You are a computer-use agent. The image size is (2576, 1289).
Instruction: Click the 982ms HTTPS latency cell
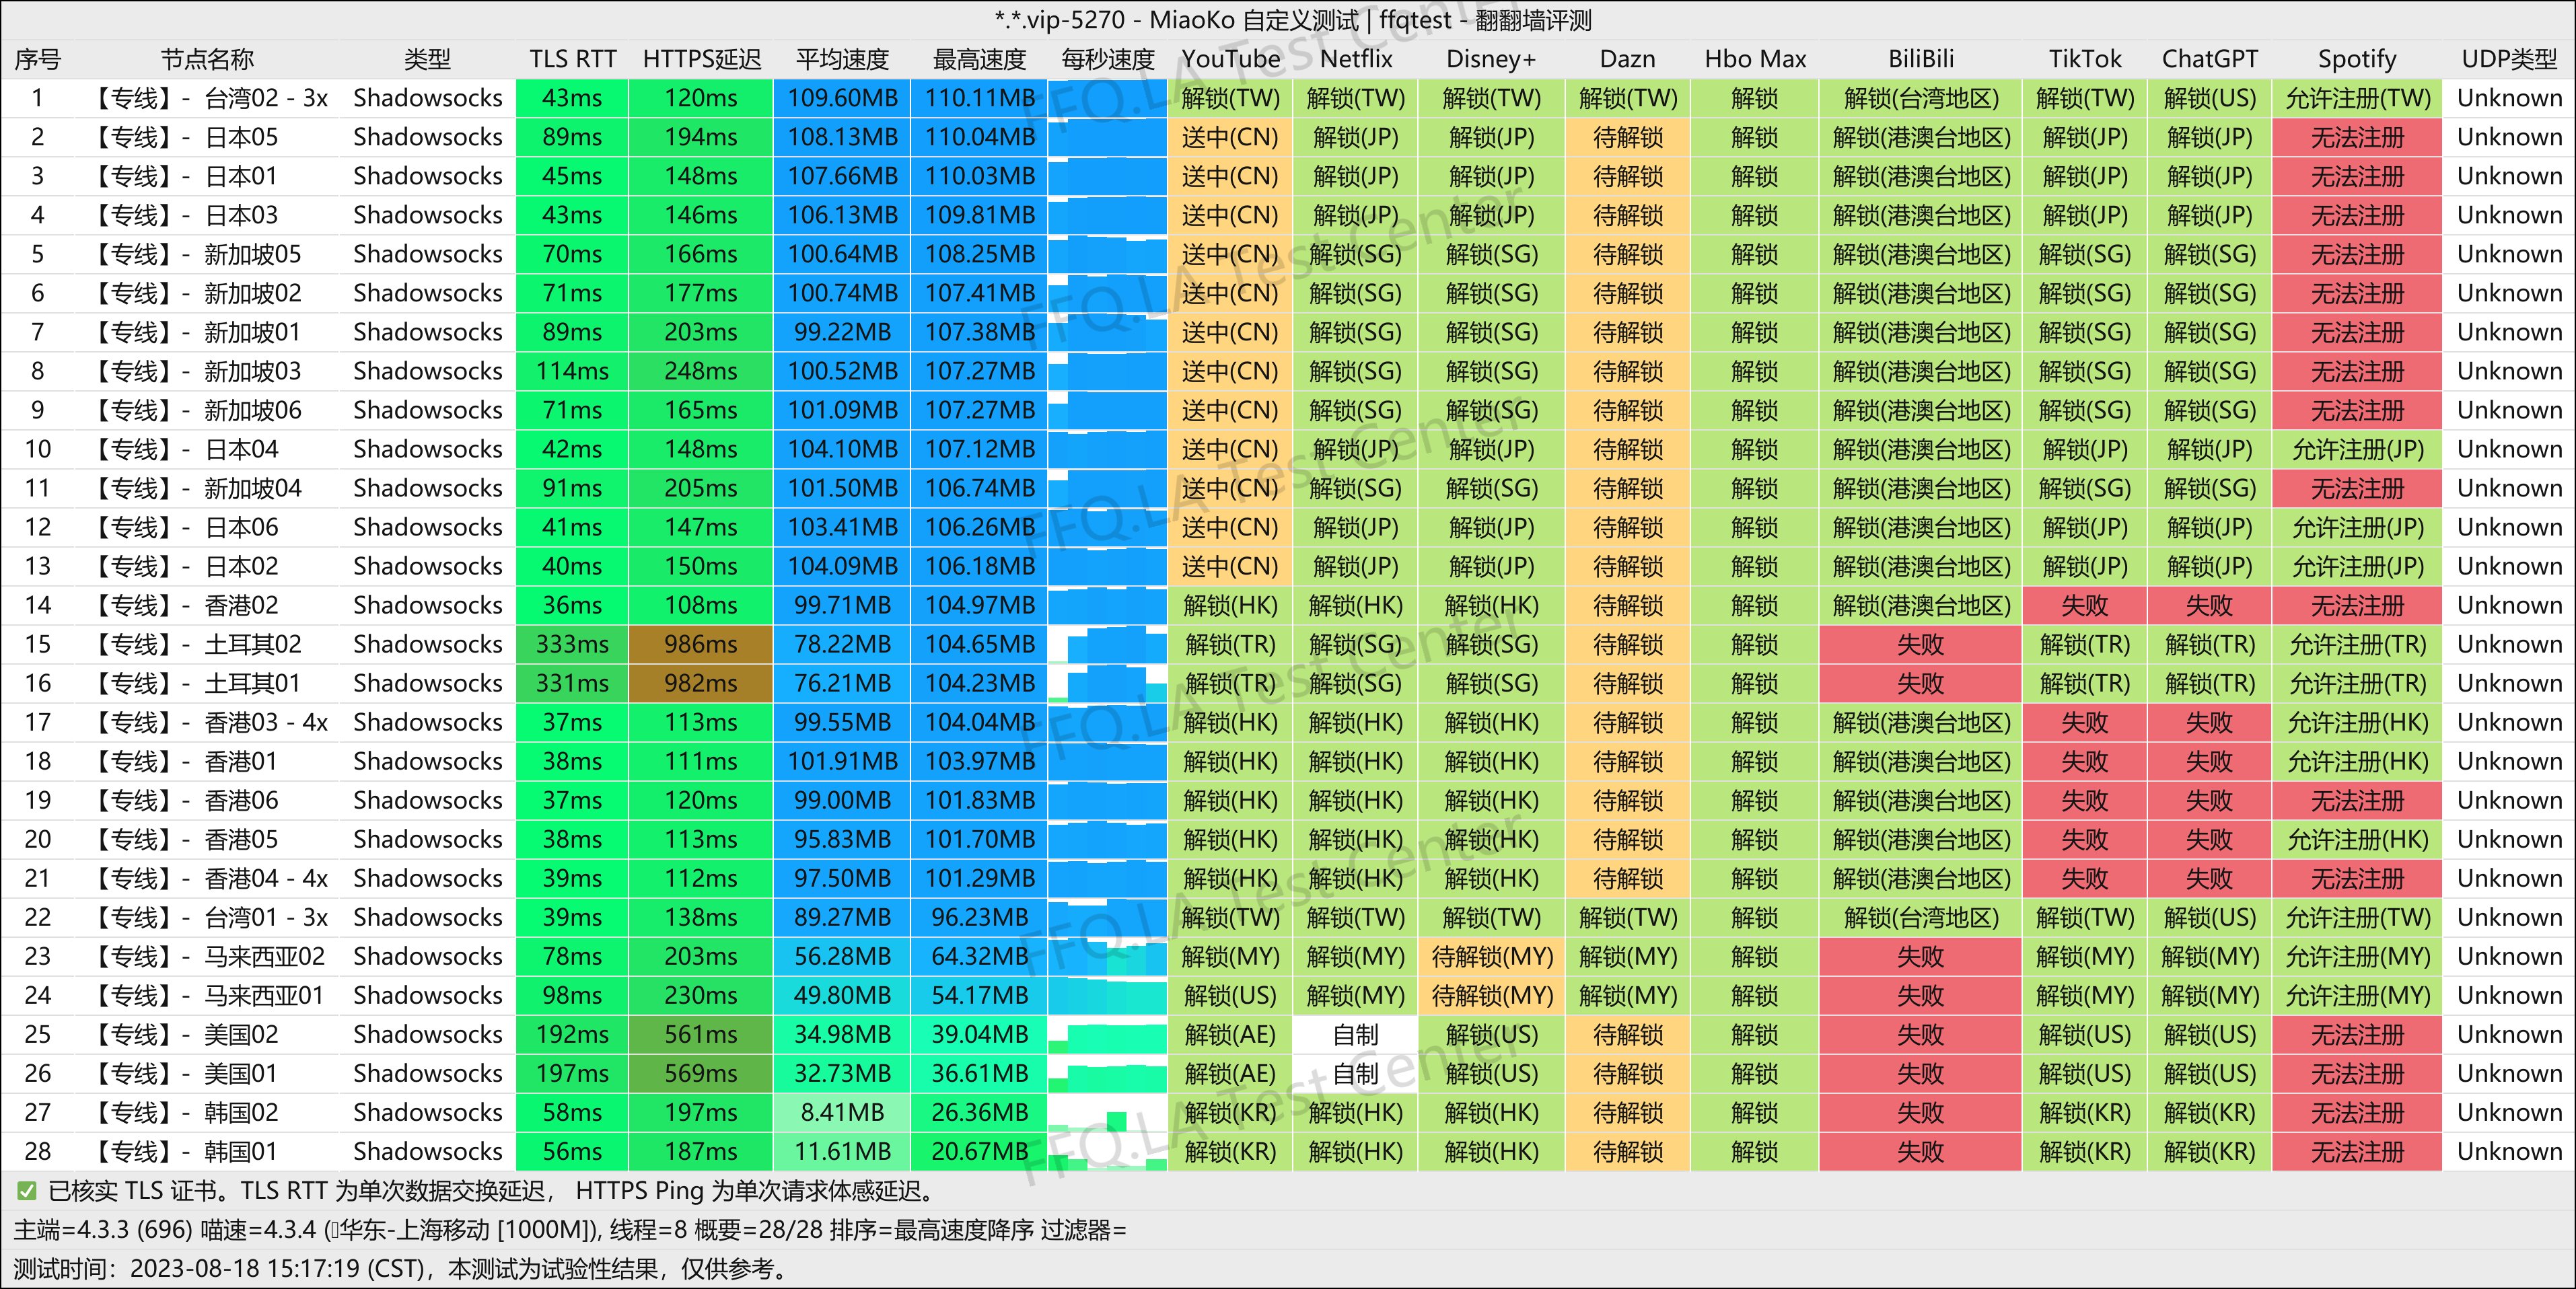701,683
